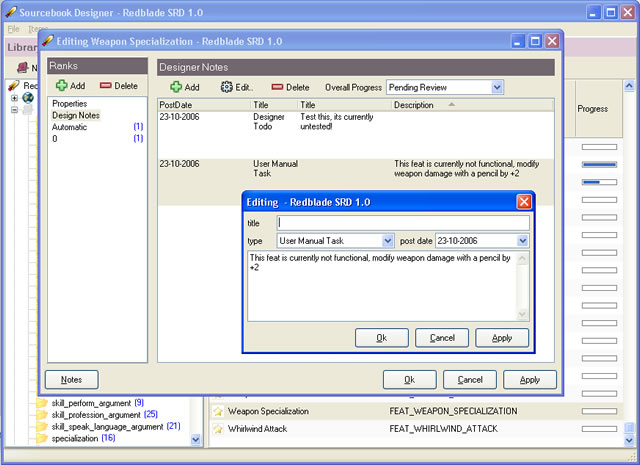Click skill_profession_argument folder icon
This screenshot has height=465, width=640.
coord(42,415)
